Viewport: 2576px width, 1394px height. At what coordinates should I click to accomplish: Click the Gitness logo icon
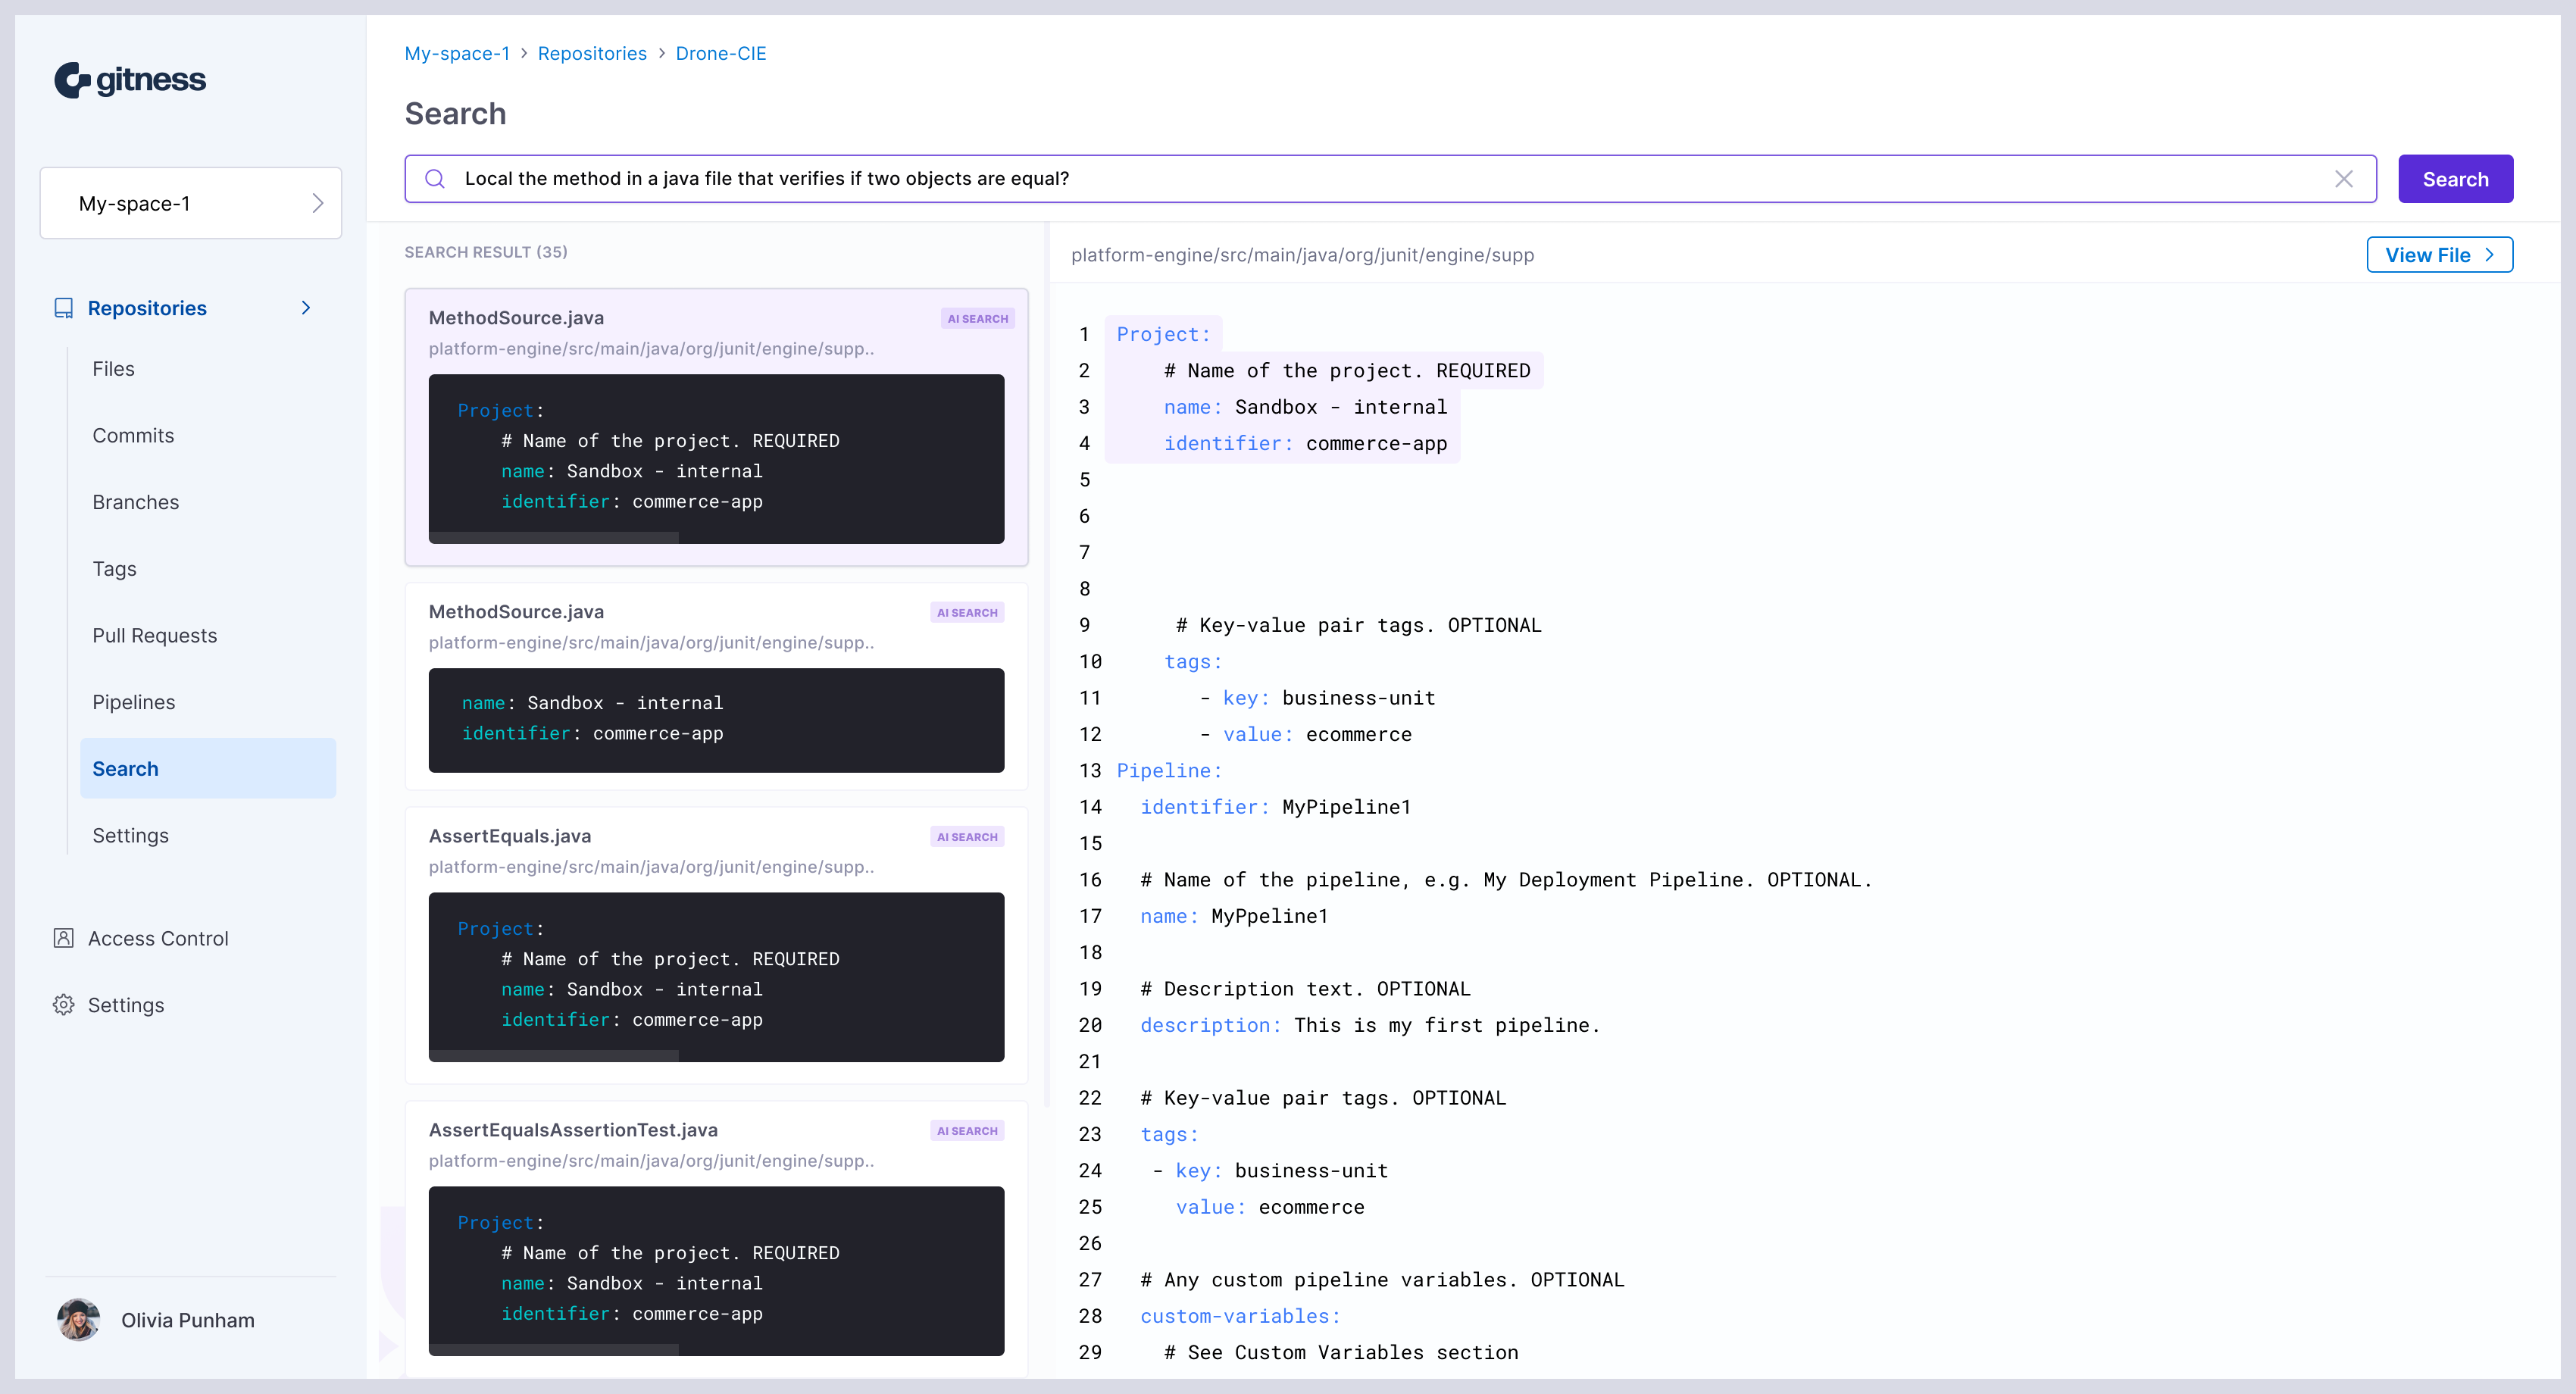pos(72,80)
